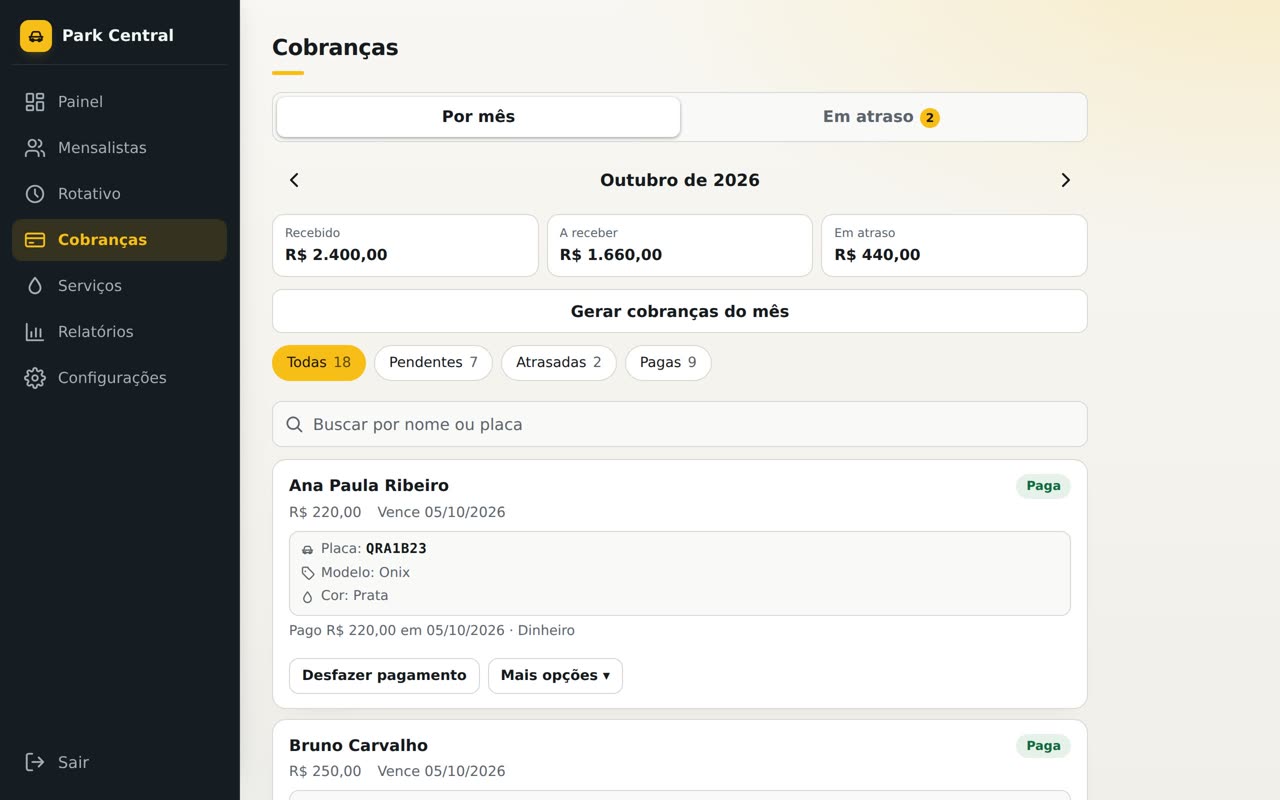Screen dimensions: 1280x800
Task: Switch to the Em atraso tab
Action: tap(881, 117)
